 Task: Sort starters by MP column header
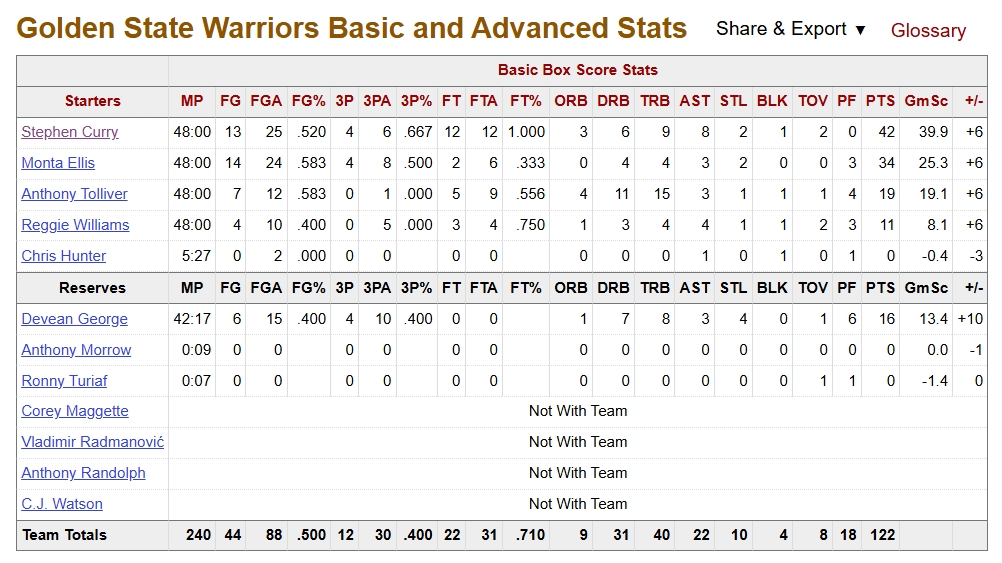click(x=192, y=101)
